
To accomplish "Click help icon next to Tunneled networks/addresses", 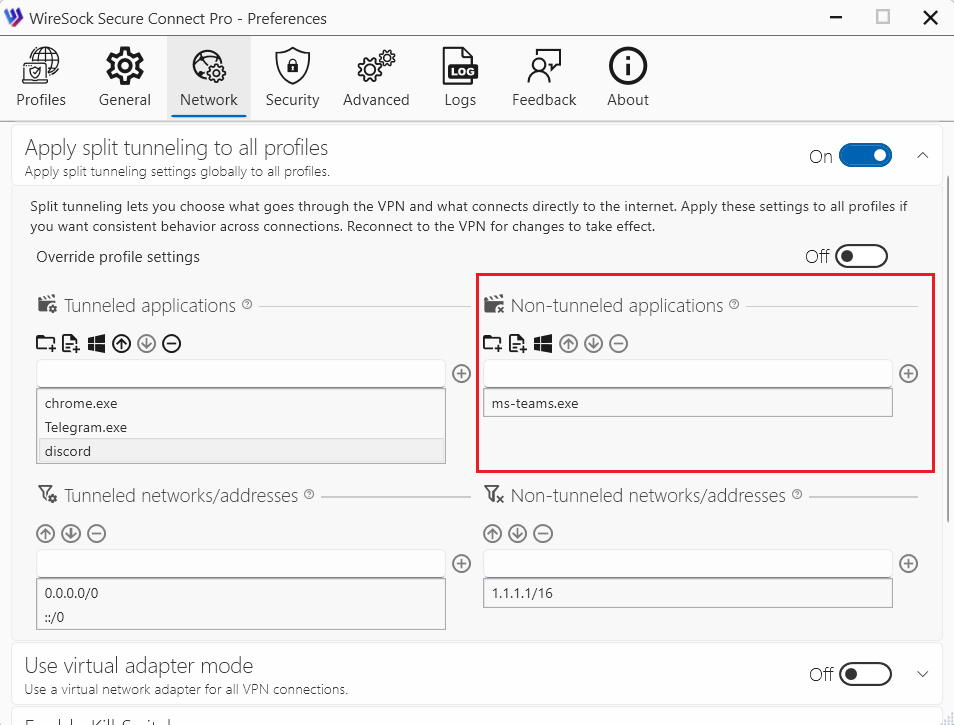I will coord(309,495).
